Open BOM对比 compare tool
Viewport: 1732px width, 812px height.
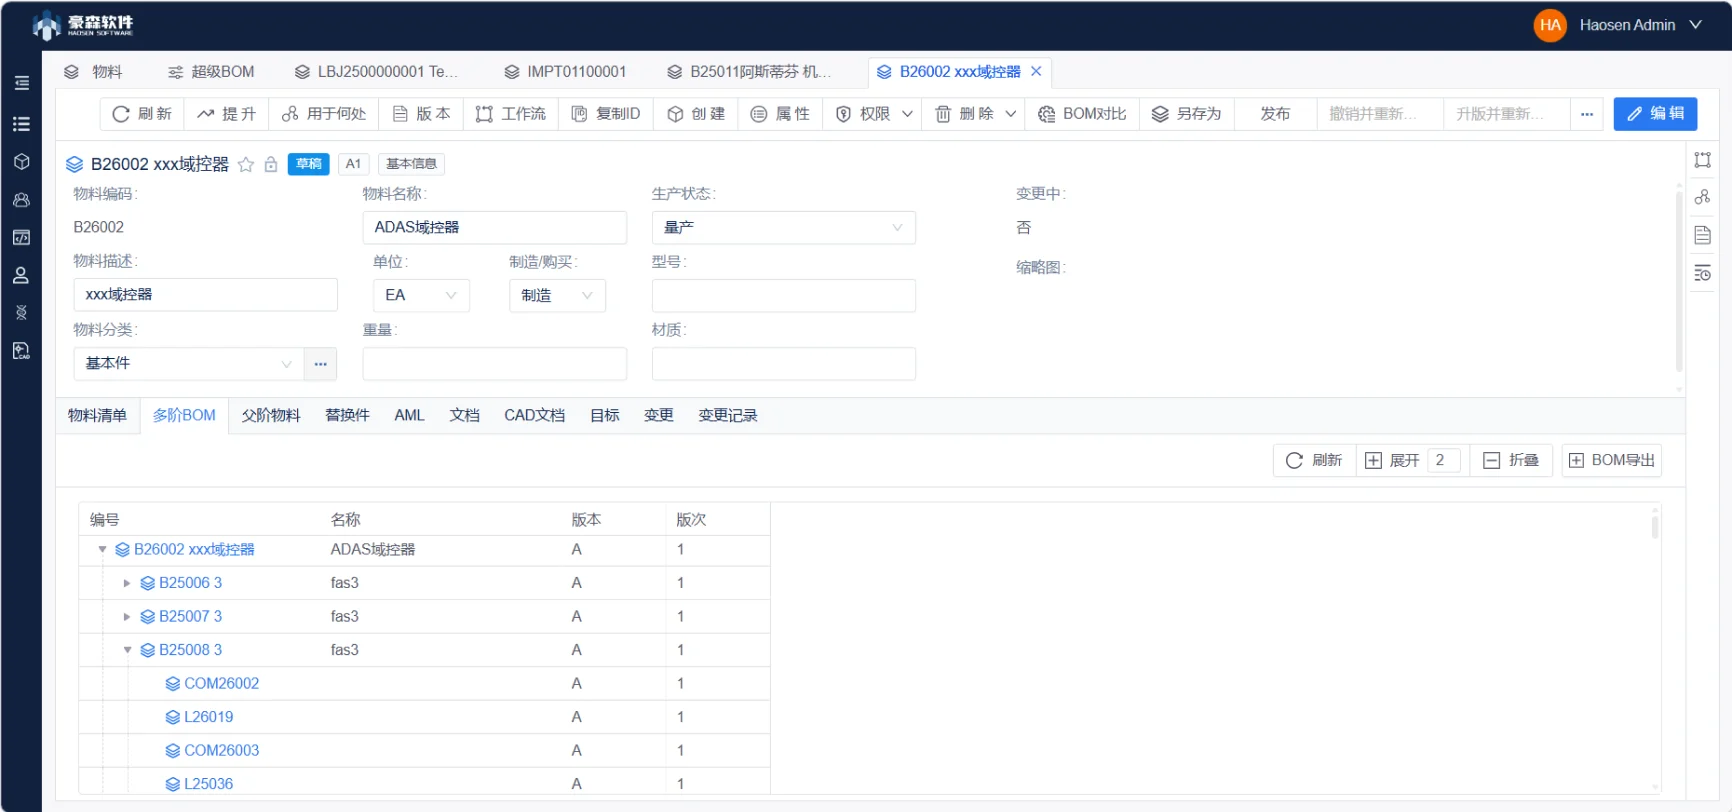(x=1082, y=114)
